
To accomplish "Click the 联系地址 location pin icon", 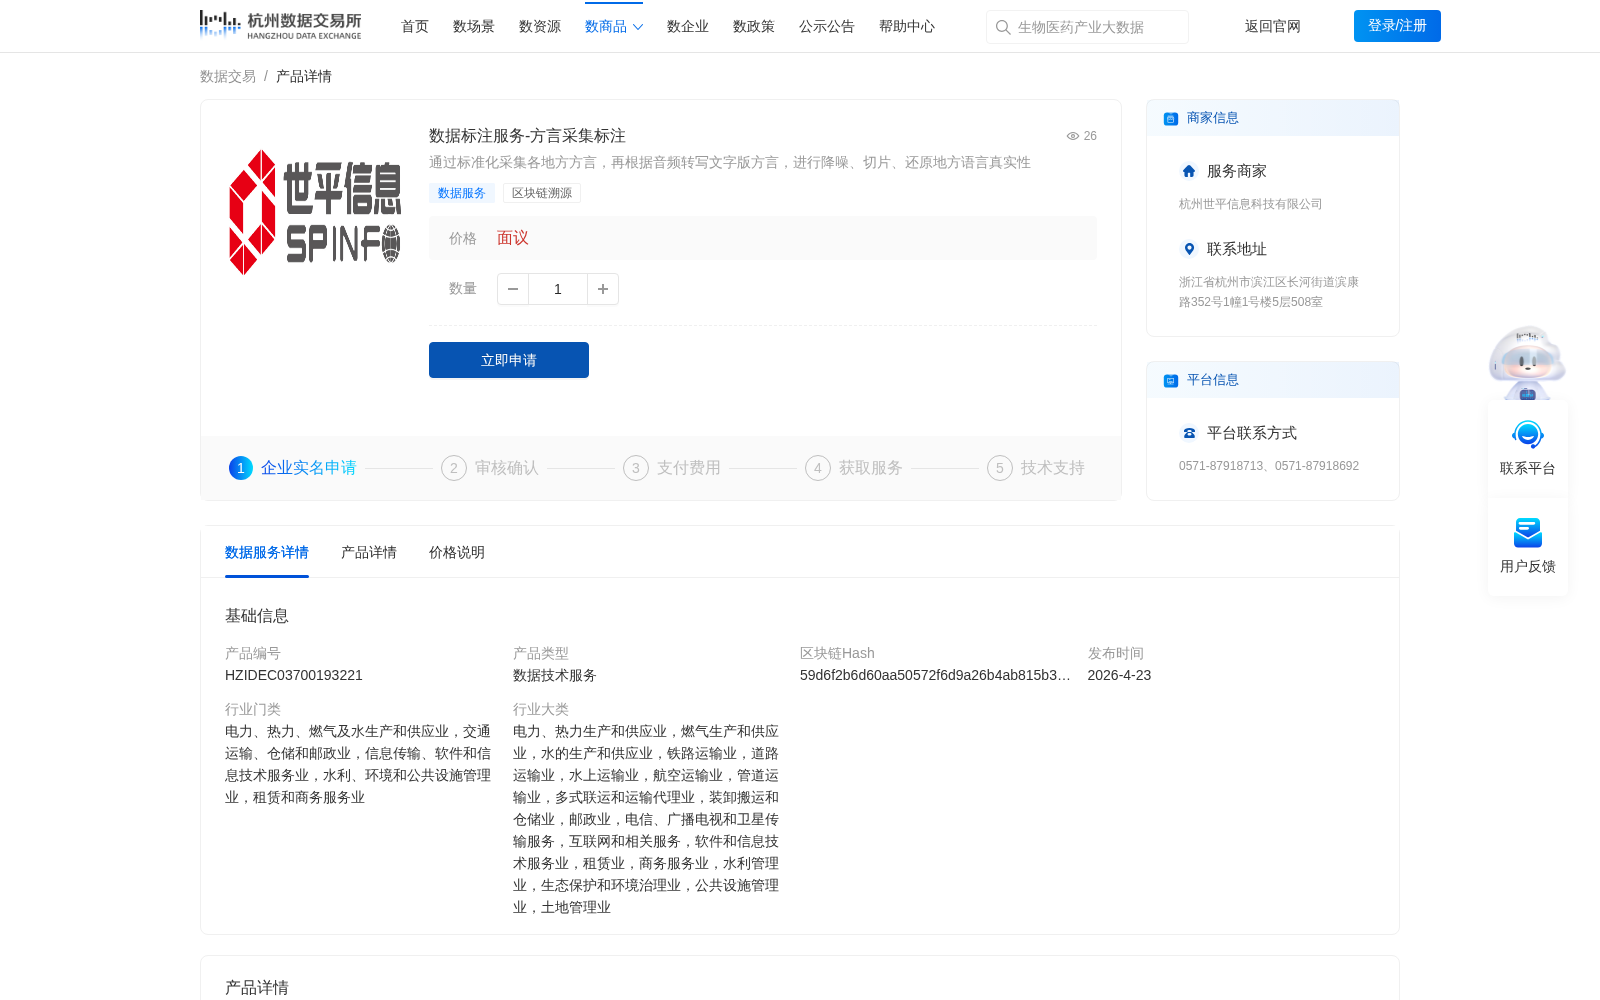I will [1189, 249].
